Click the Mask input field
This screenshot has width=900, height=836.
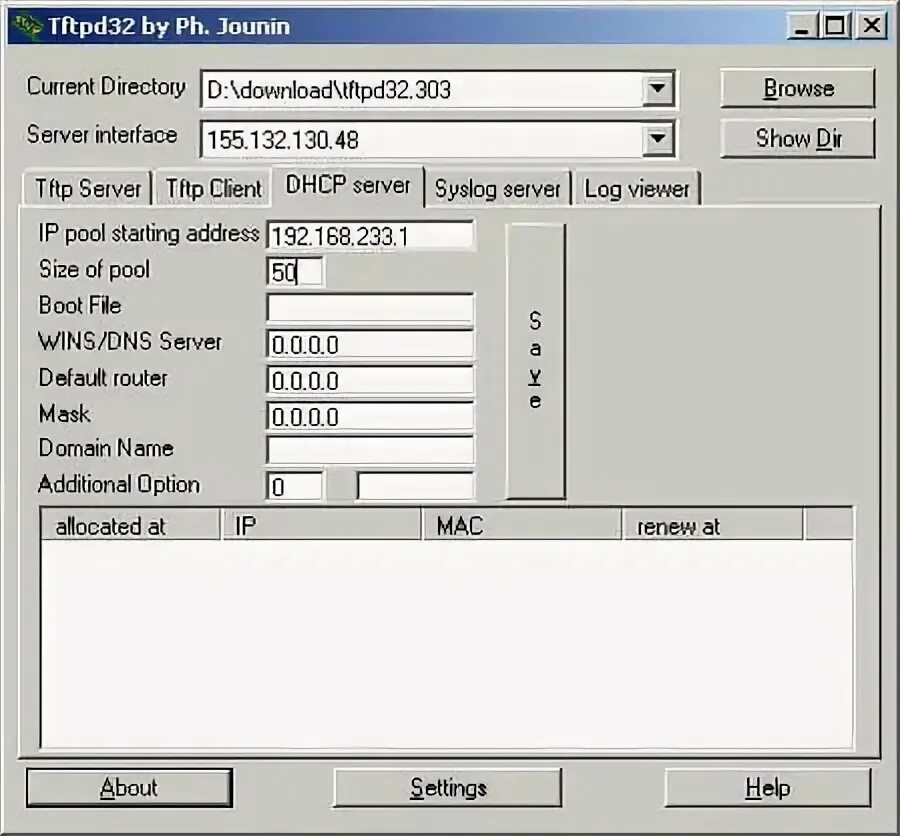pos(370,416)
